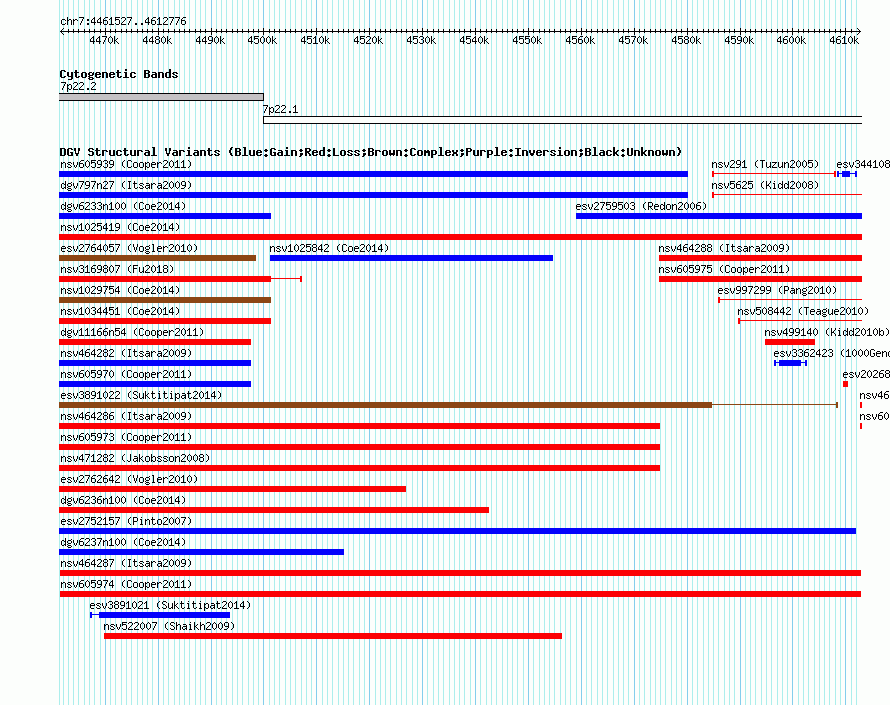Select the nsv522007 (Shaikh2009) label

tap(169, 627)
